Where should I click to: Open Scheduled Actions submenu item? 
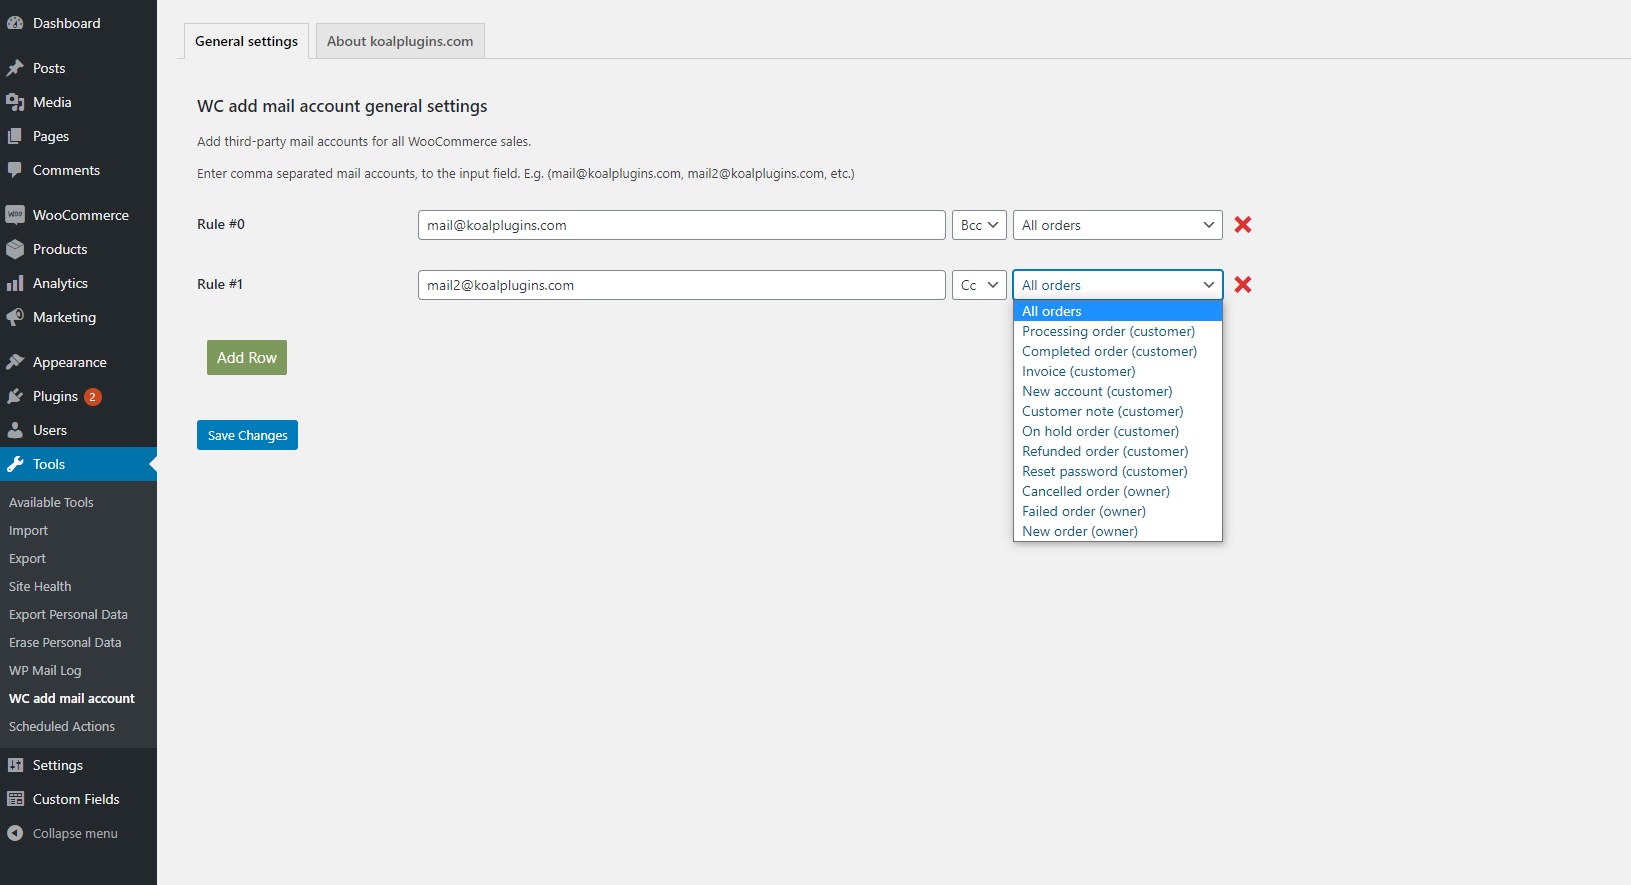62,726
